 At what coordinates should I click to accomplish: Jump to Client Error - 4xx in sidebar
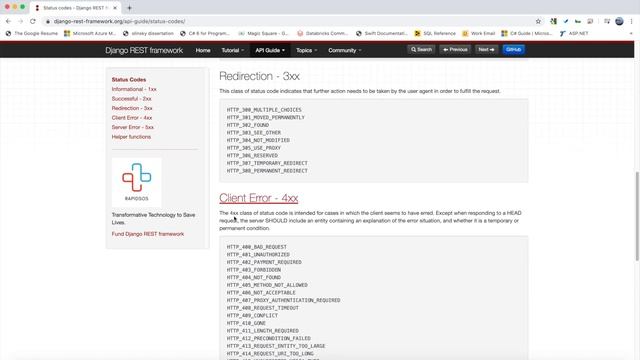pos(132,118)
